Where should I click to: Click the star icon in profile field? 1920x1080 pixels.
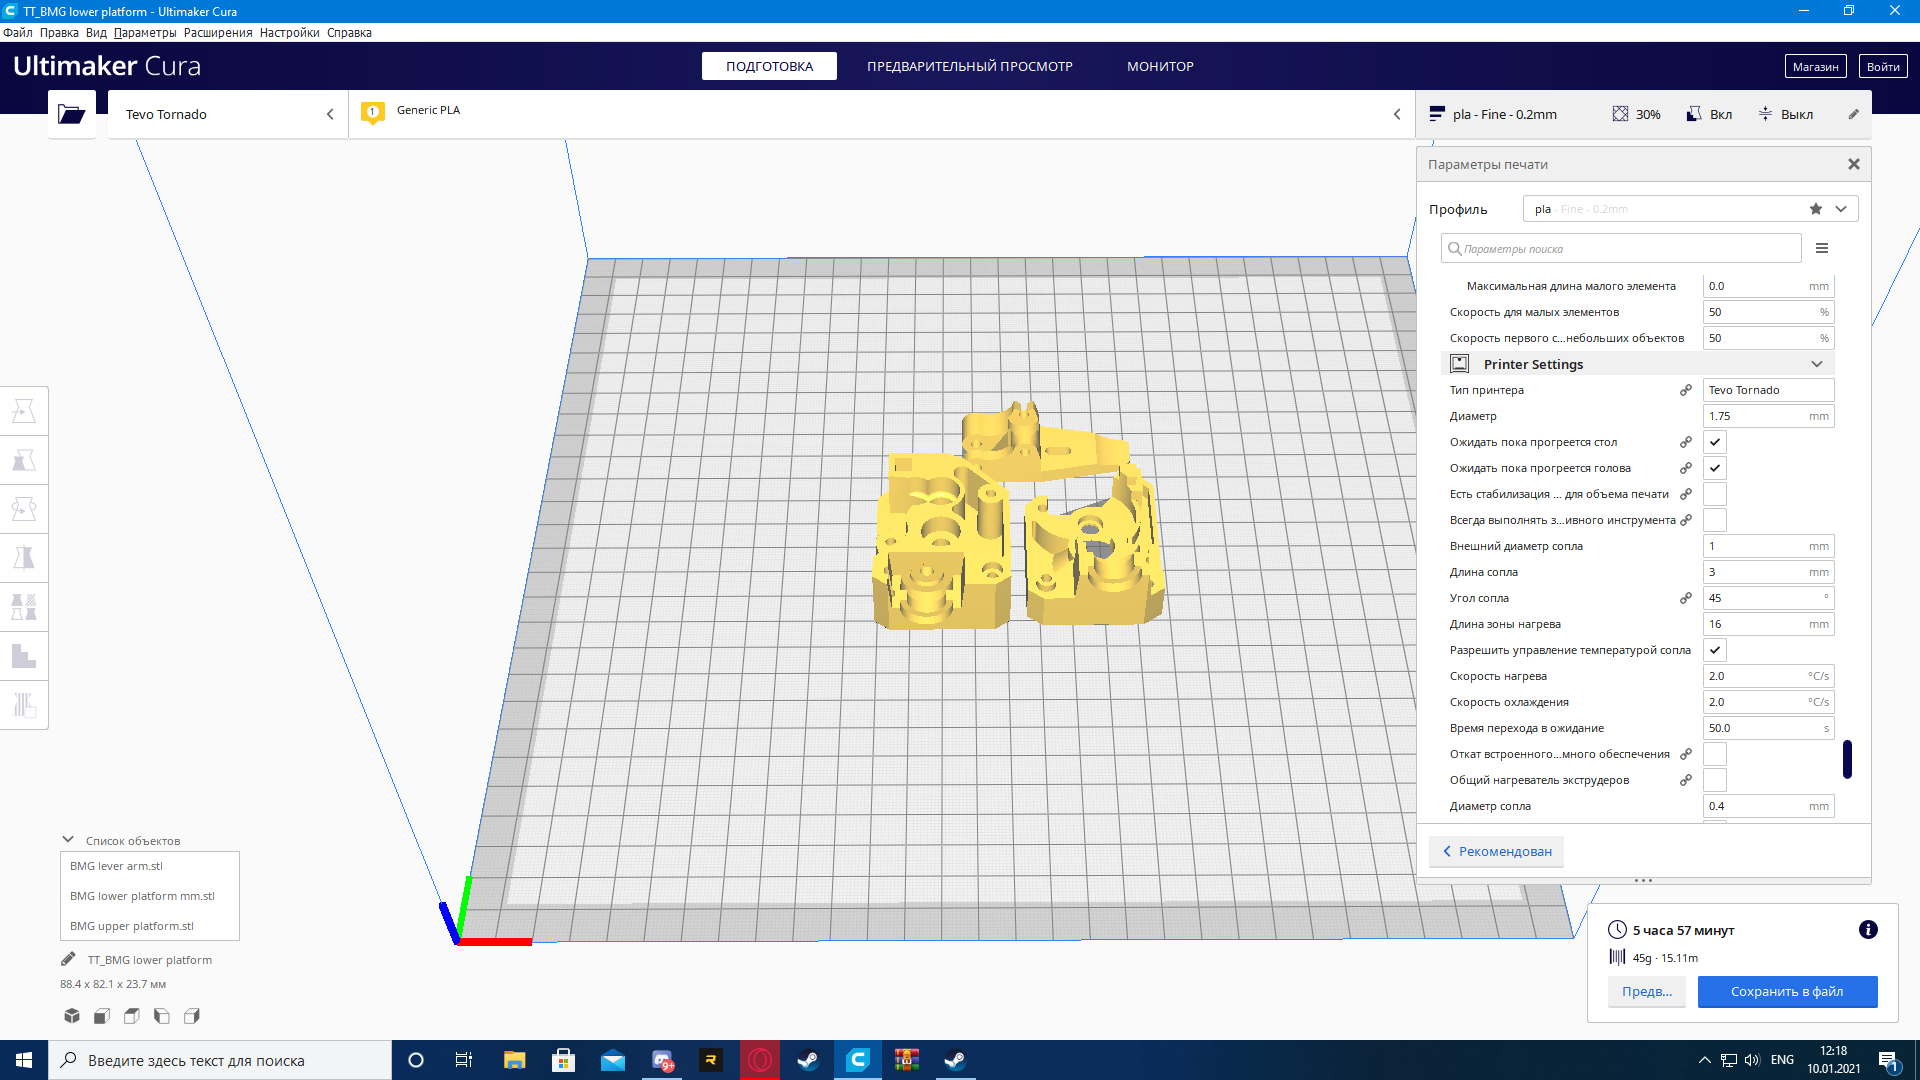(x=1815, y=209)
